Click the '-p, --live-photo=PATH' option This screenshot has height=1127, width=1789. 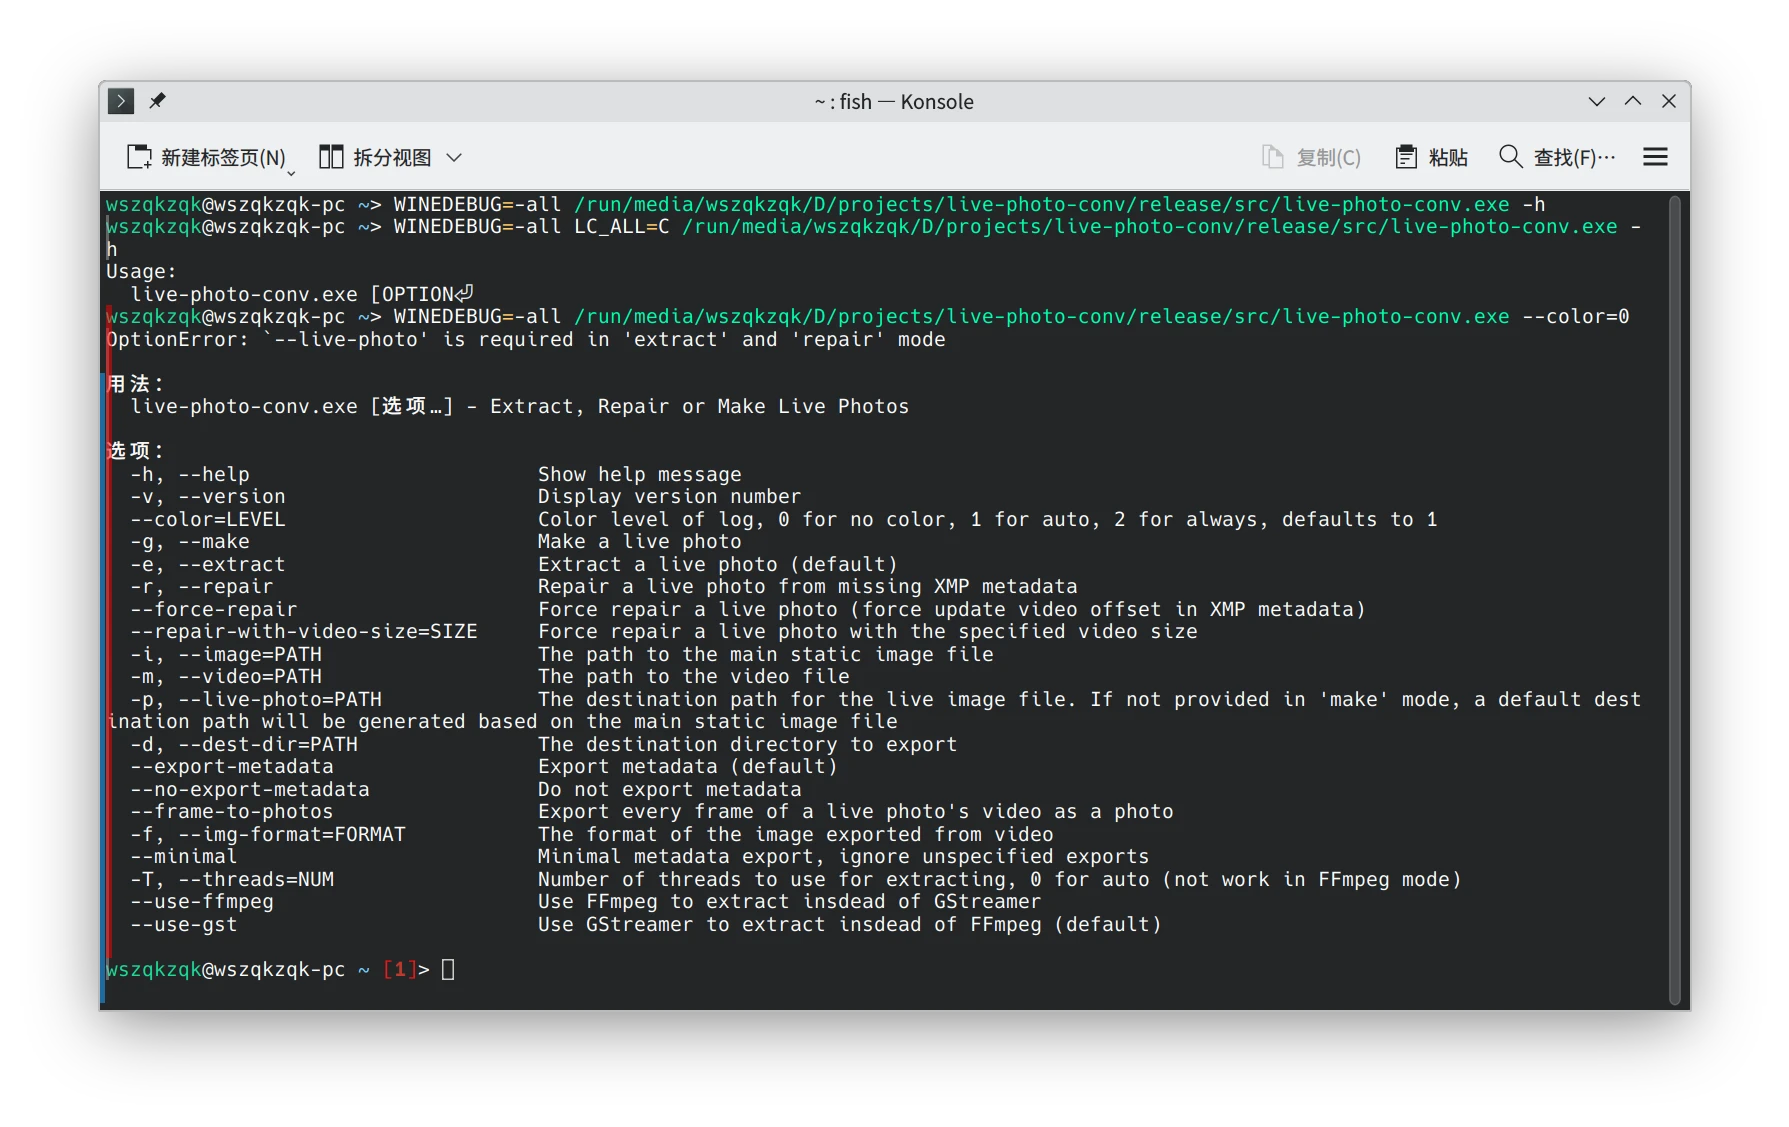click(256, 699)
